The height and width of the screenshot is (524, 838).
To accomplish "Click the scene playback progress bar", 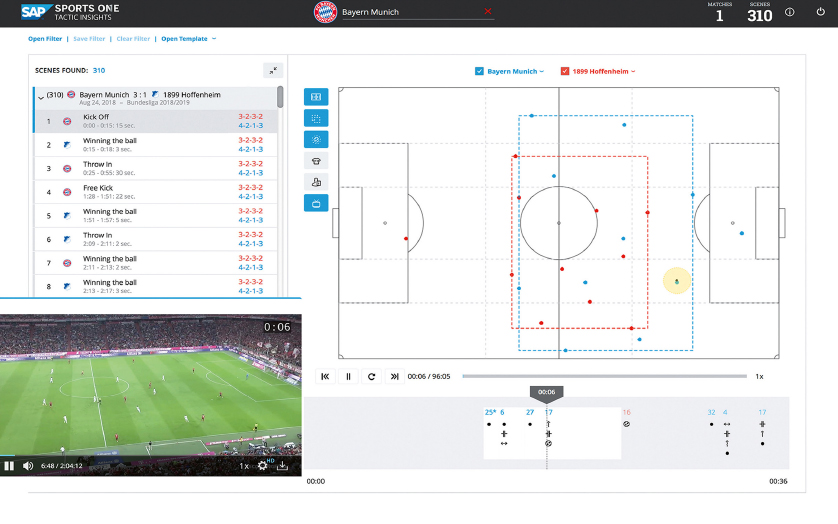I will 604,376.
